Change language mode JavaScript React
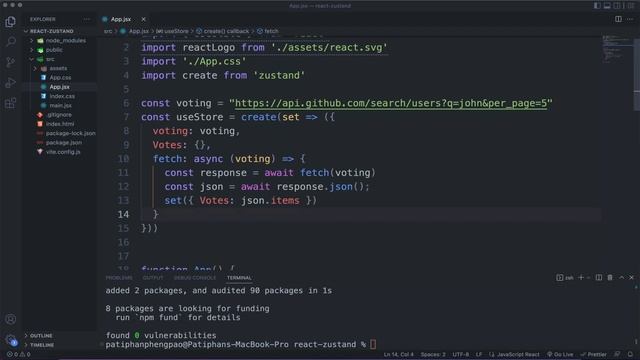This screenshot has width=640, height=360. (514, 354)
